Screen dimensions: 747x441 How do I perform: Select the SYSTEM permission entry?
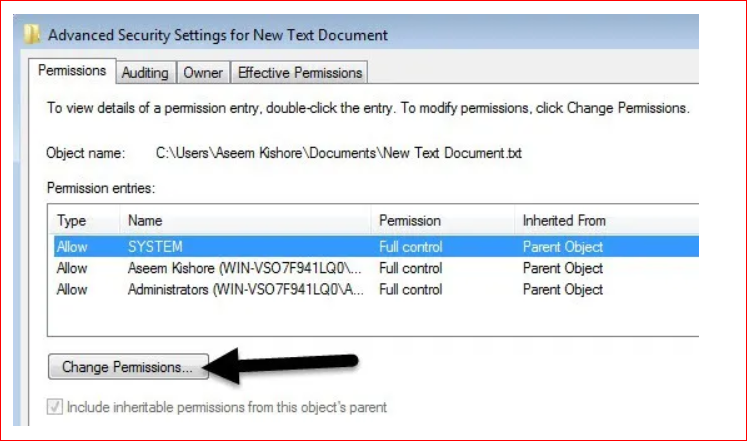click(x=376, y=247)
